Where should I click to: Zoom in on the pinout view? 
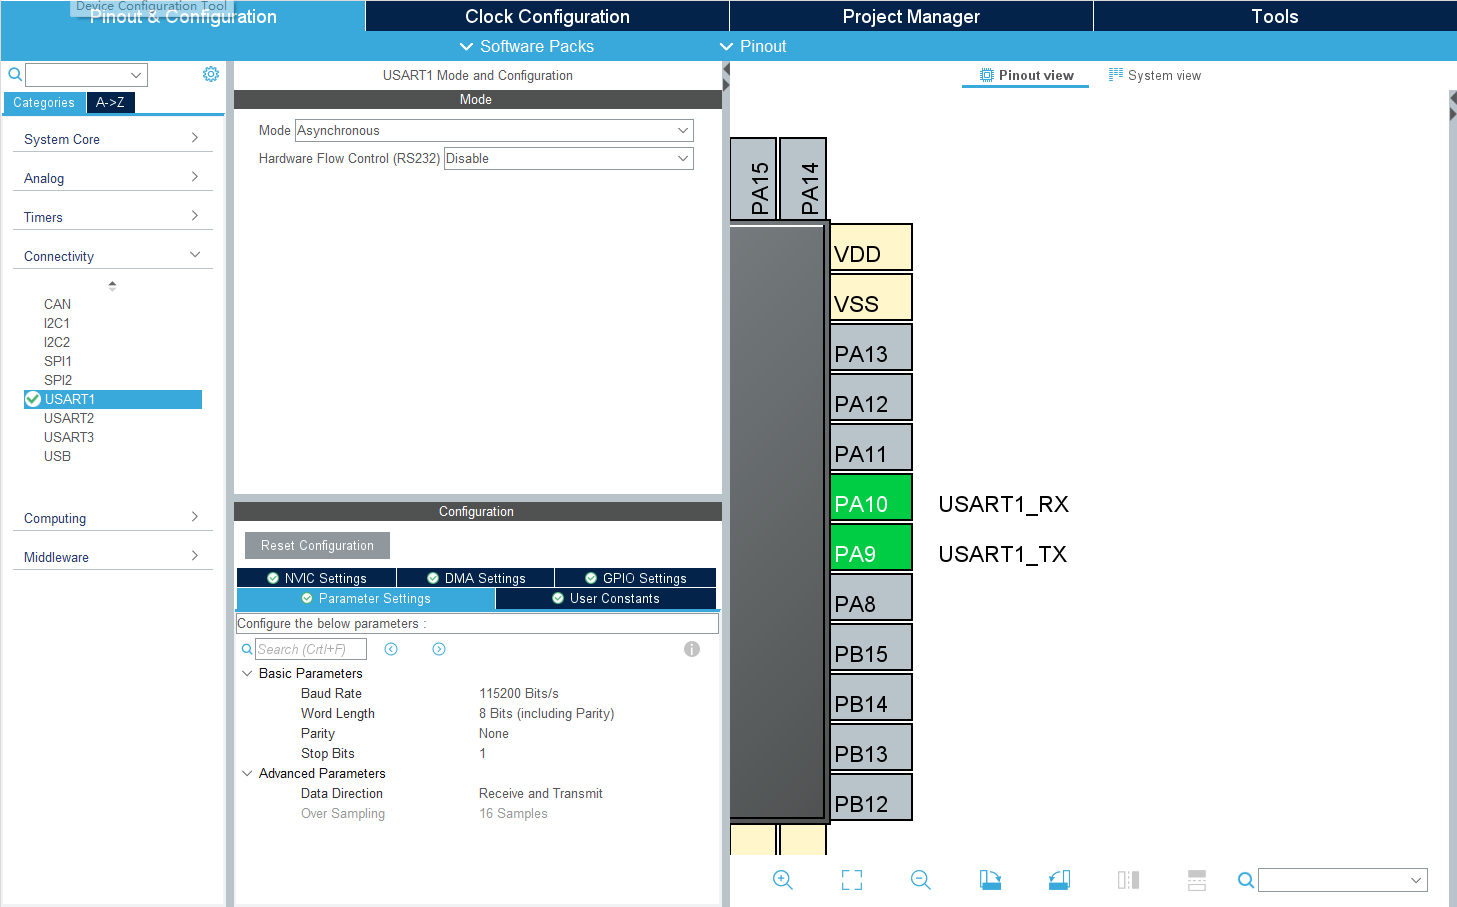[783, 880]
